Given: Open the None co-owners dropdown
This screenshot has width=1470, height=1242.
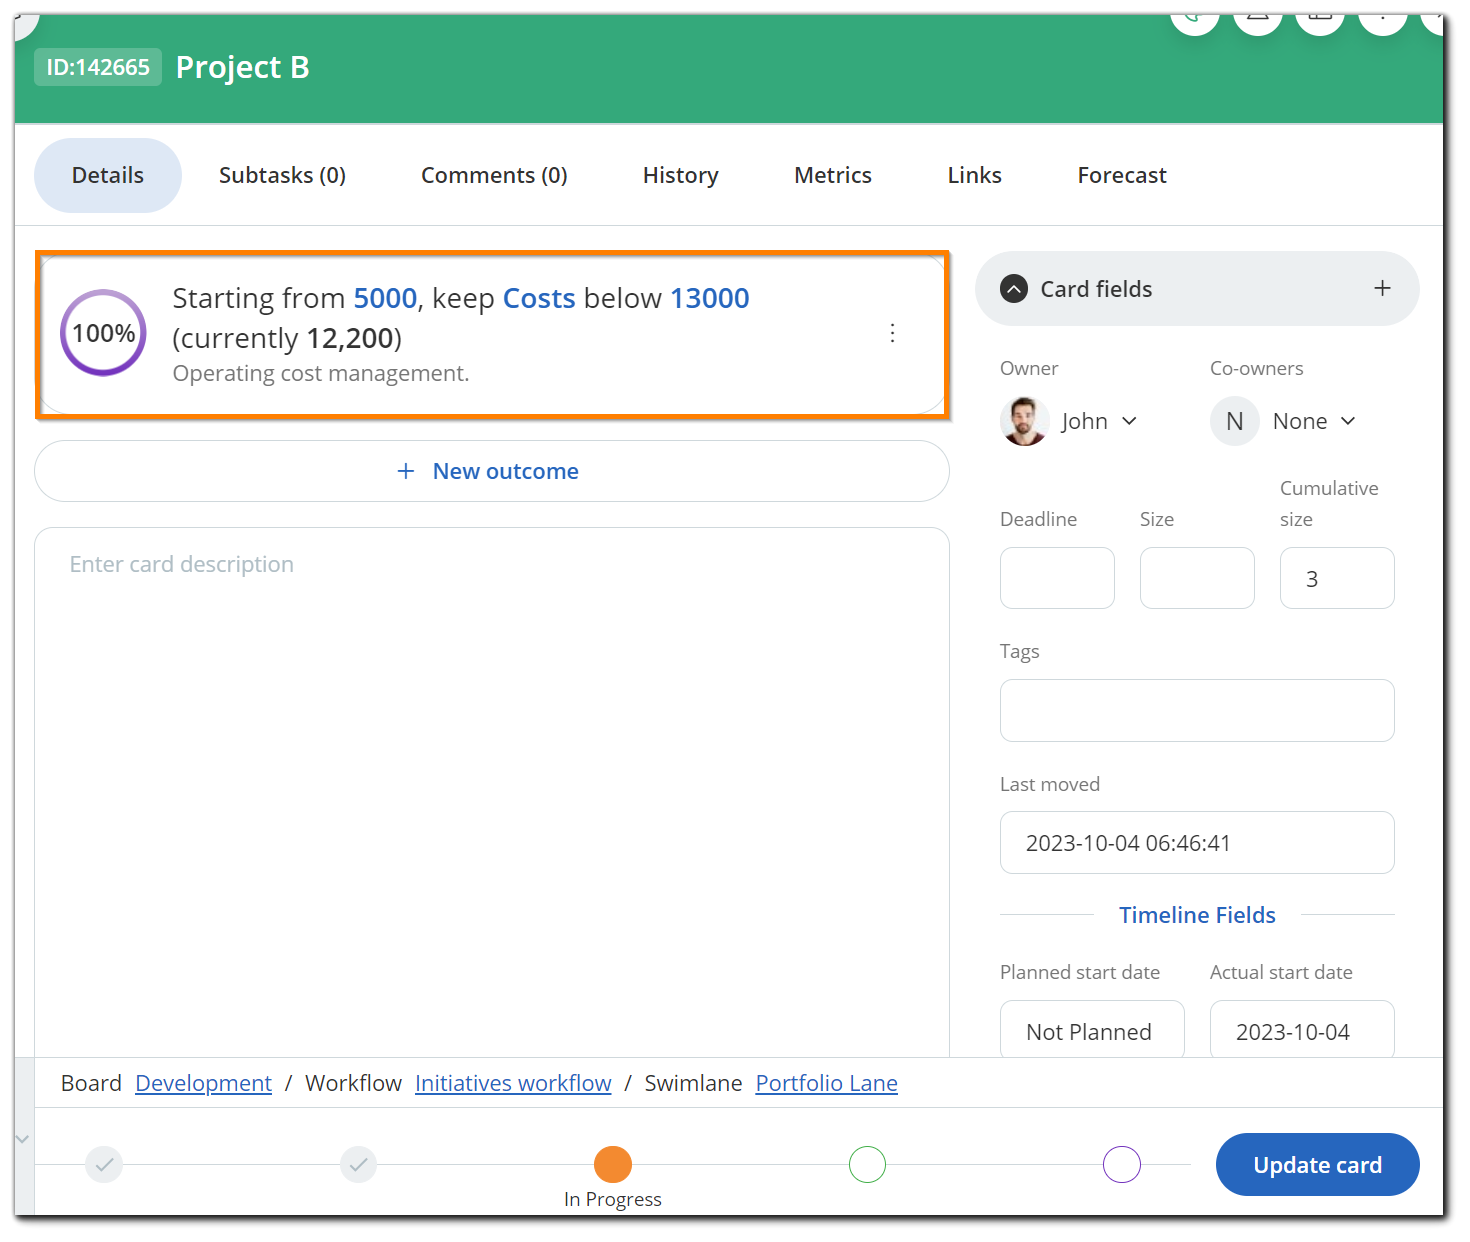Looking at the screenshot, I should (x=1314, y=421).
